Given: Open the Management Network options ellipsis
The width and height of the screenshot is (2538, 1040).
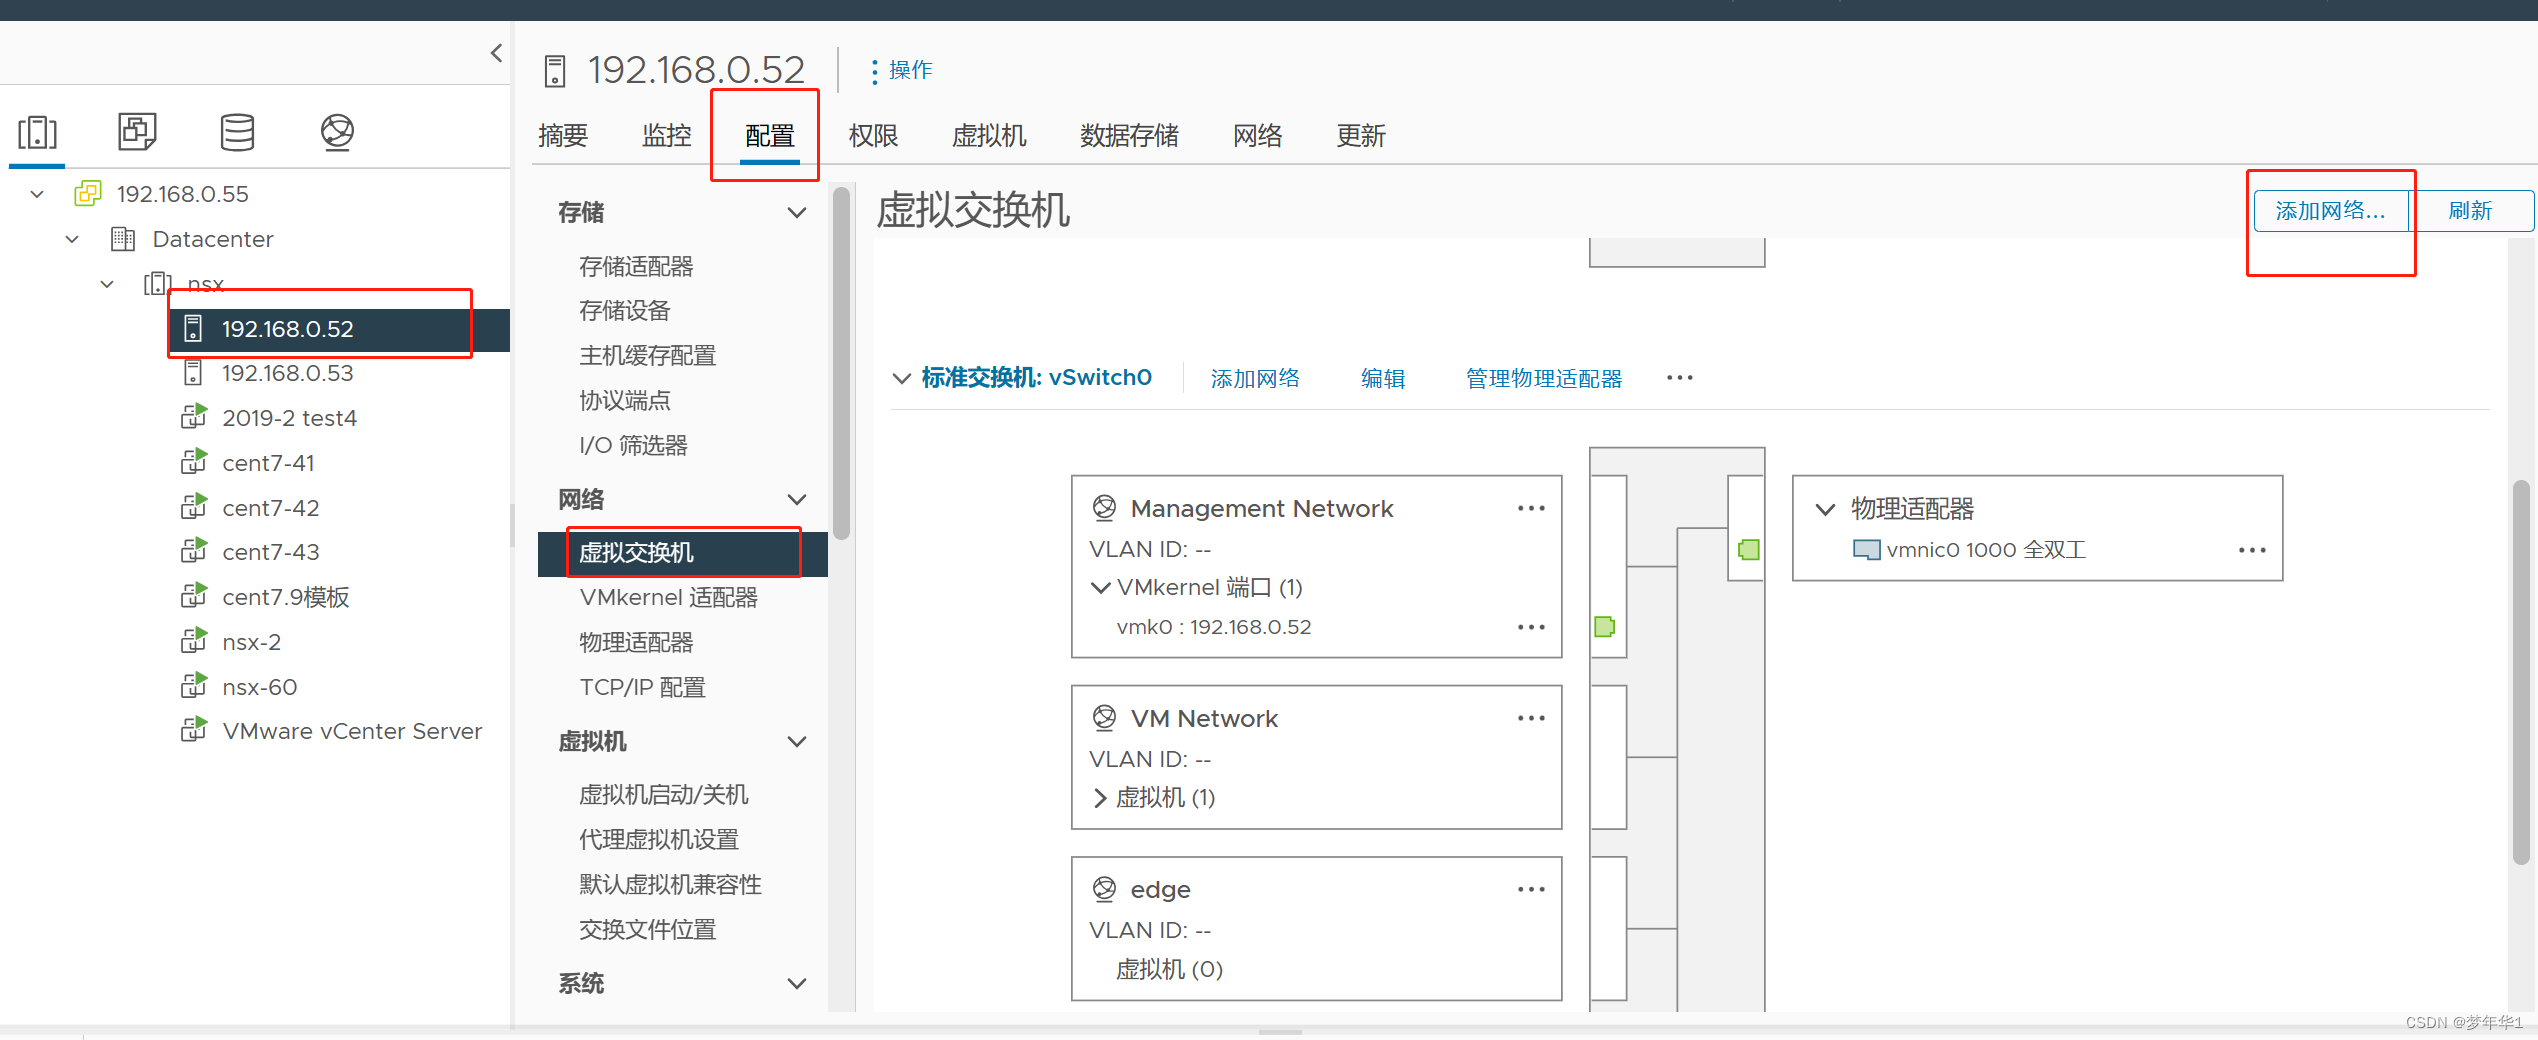Looking at the screenshot, I should [1531, 508].
